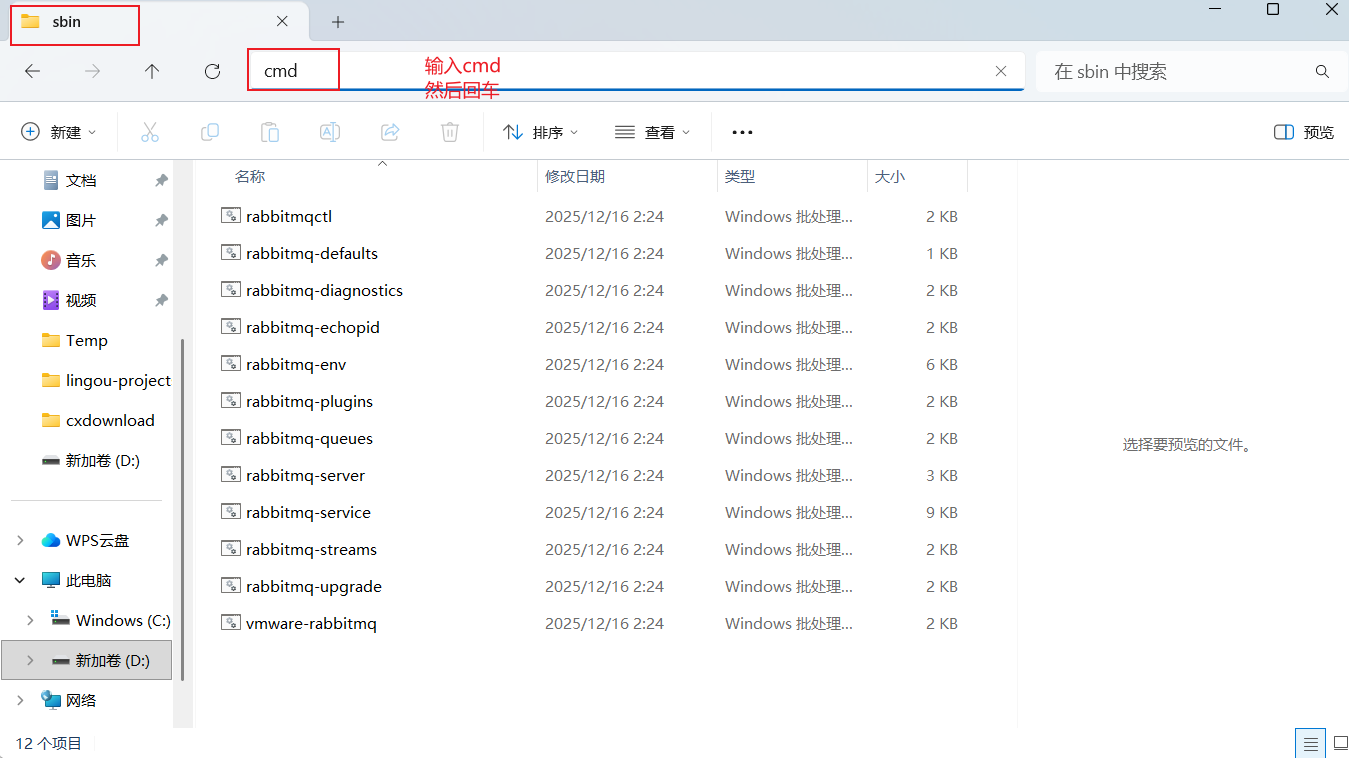
Task: Click the Paste toolbar icon
Action: click(x=270, y=132)
